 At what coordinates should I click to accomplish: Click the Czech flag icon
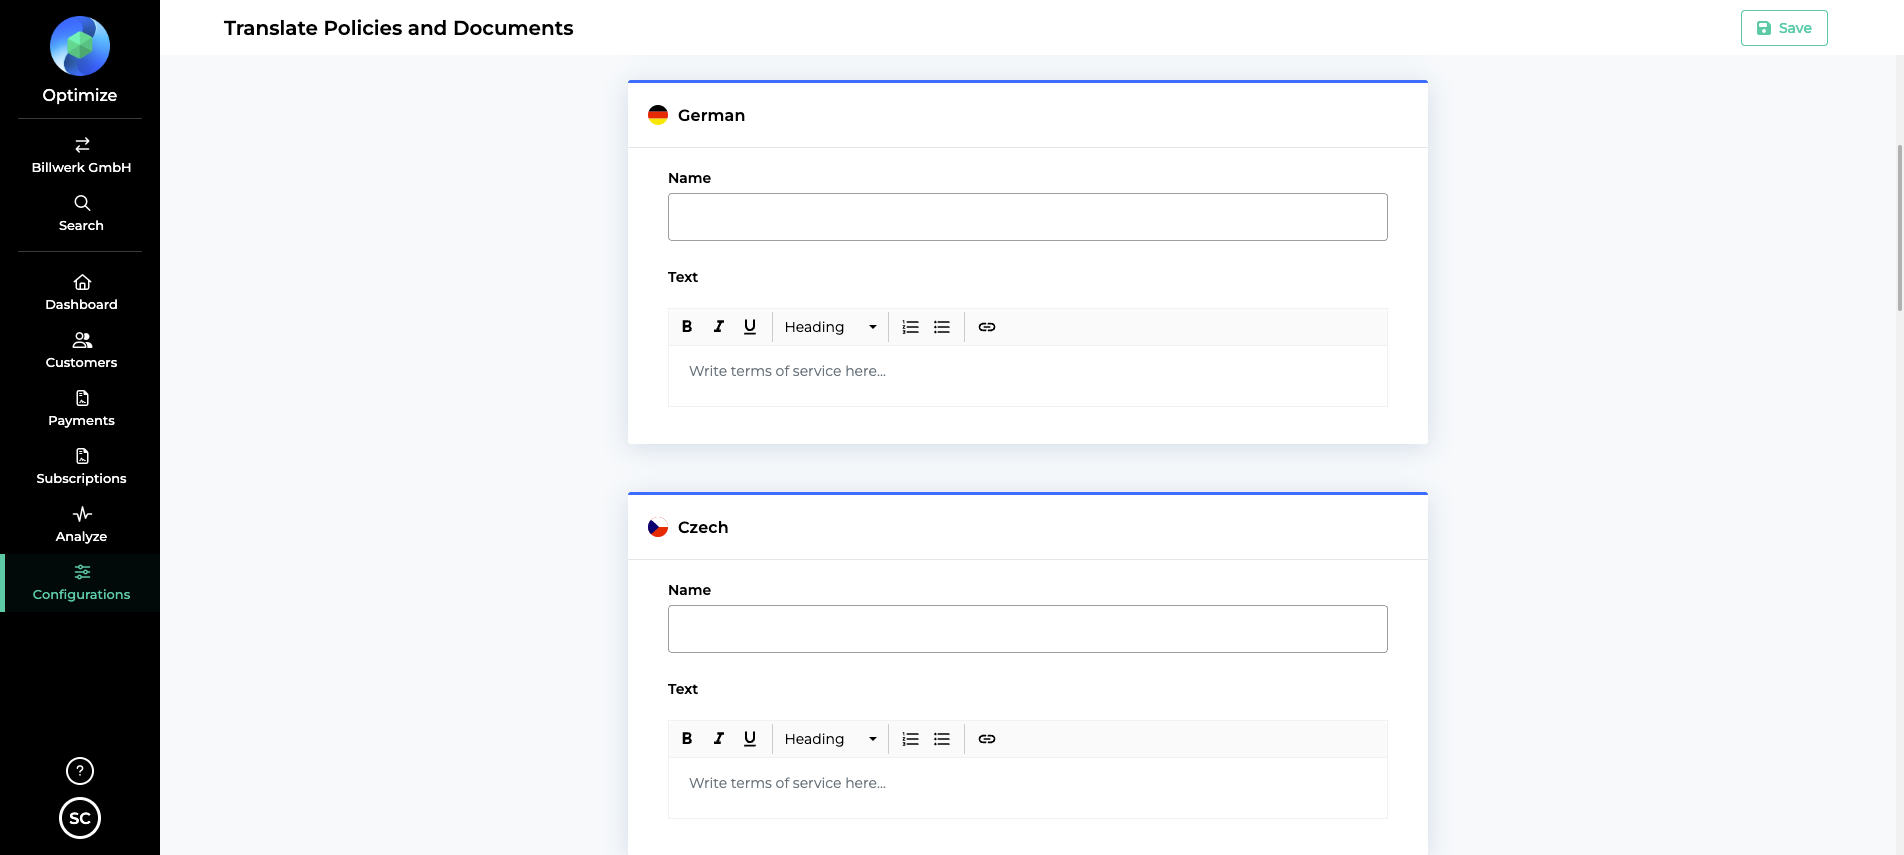658,527
